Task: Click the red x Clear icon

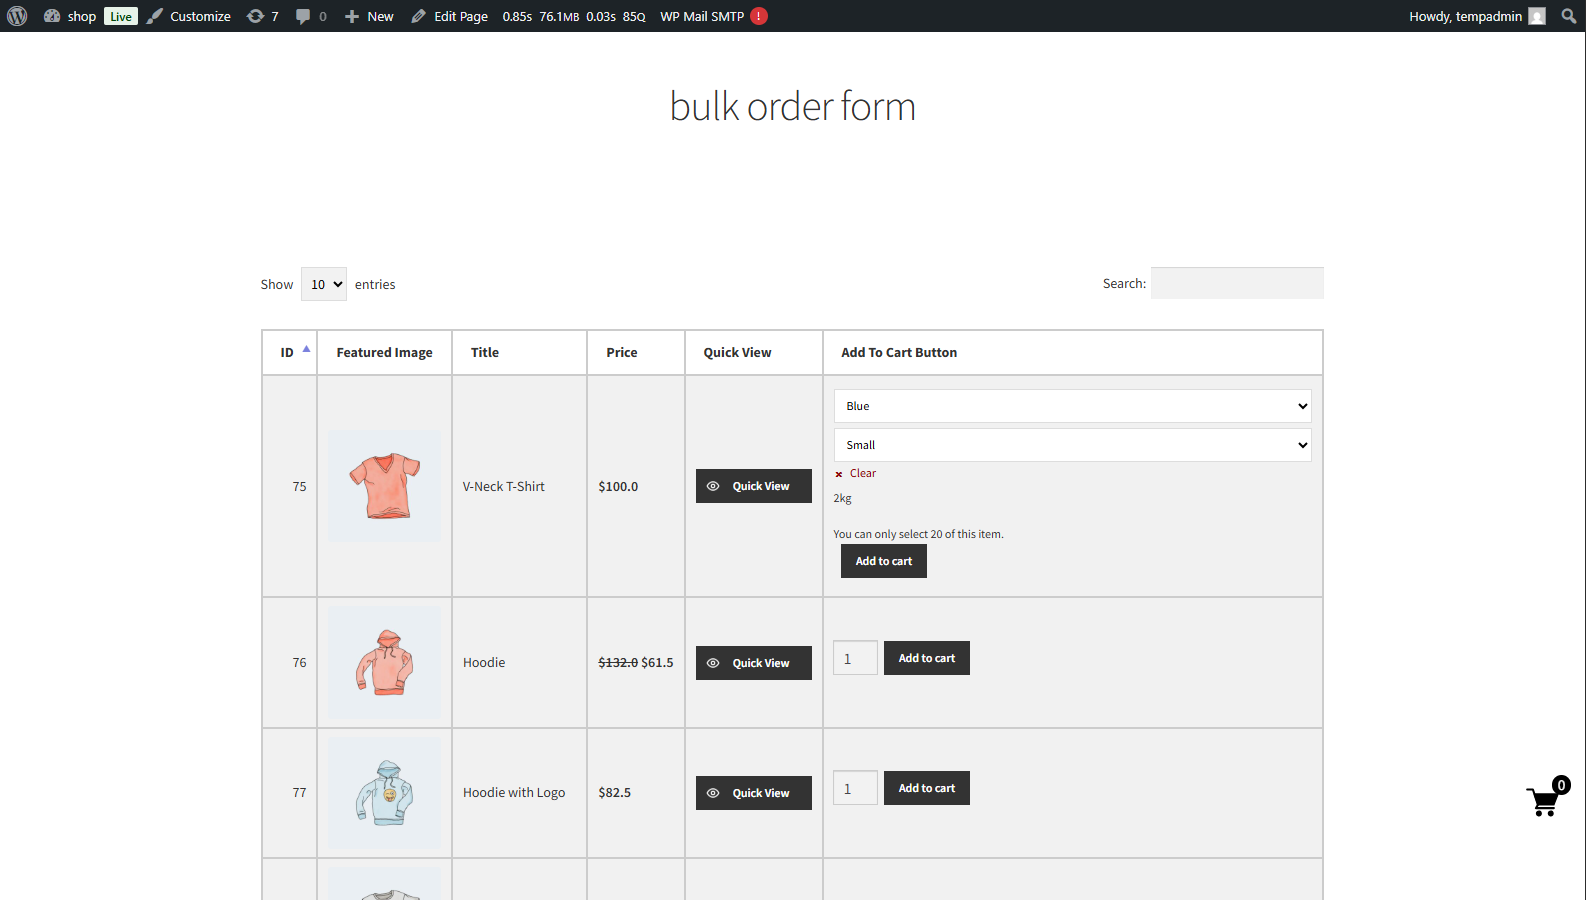Action: [x=839, y=474]
